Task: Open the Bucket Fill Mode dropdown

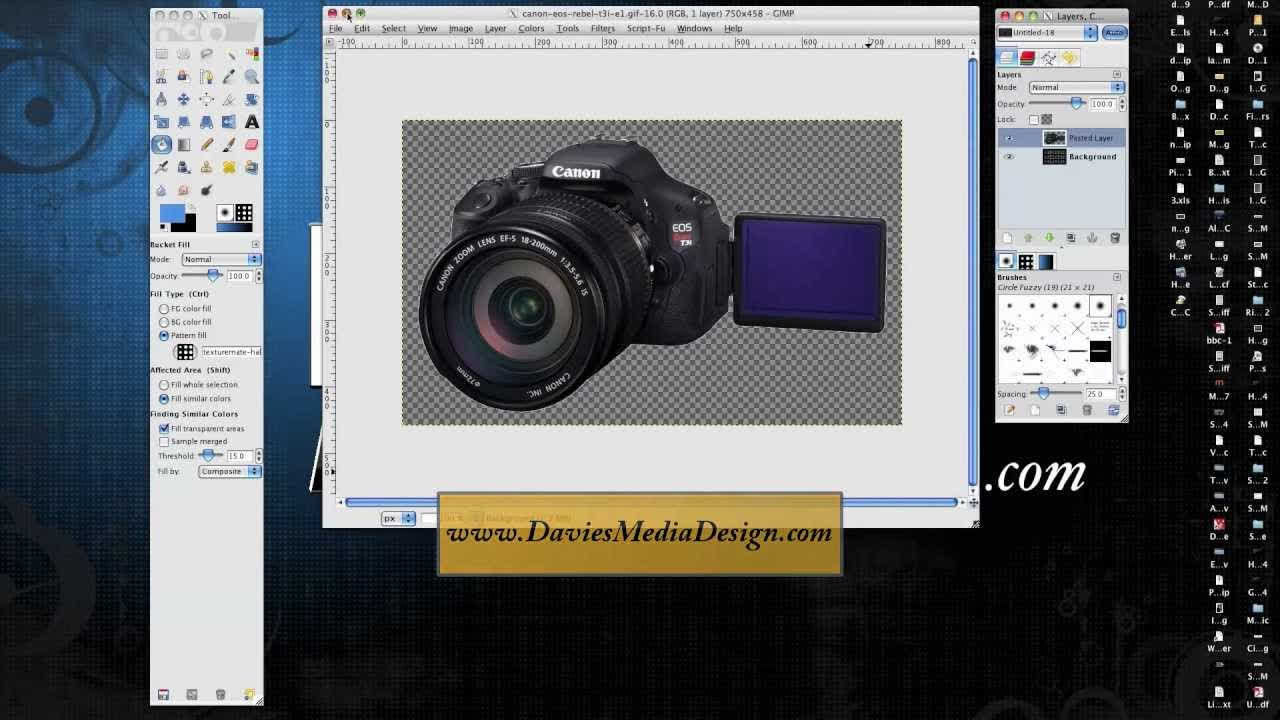Action: (220, 259)
